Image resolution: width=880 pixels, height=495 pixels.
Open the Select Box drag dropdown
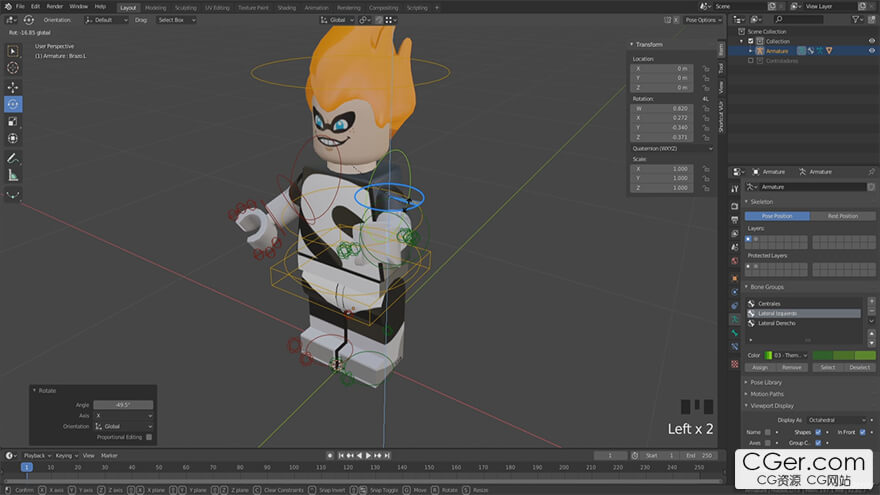coord(176,20)
